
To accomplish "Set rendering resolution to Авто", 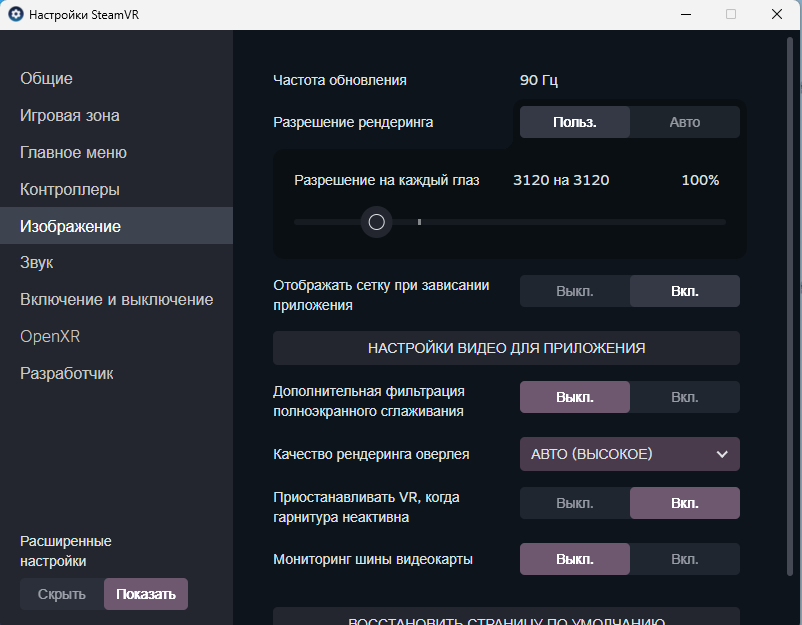I will coord(685,122).
